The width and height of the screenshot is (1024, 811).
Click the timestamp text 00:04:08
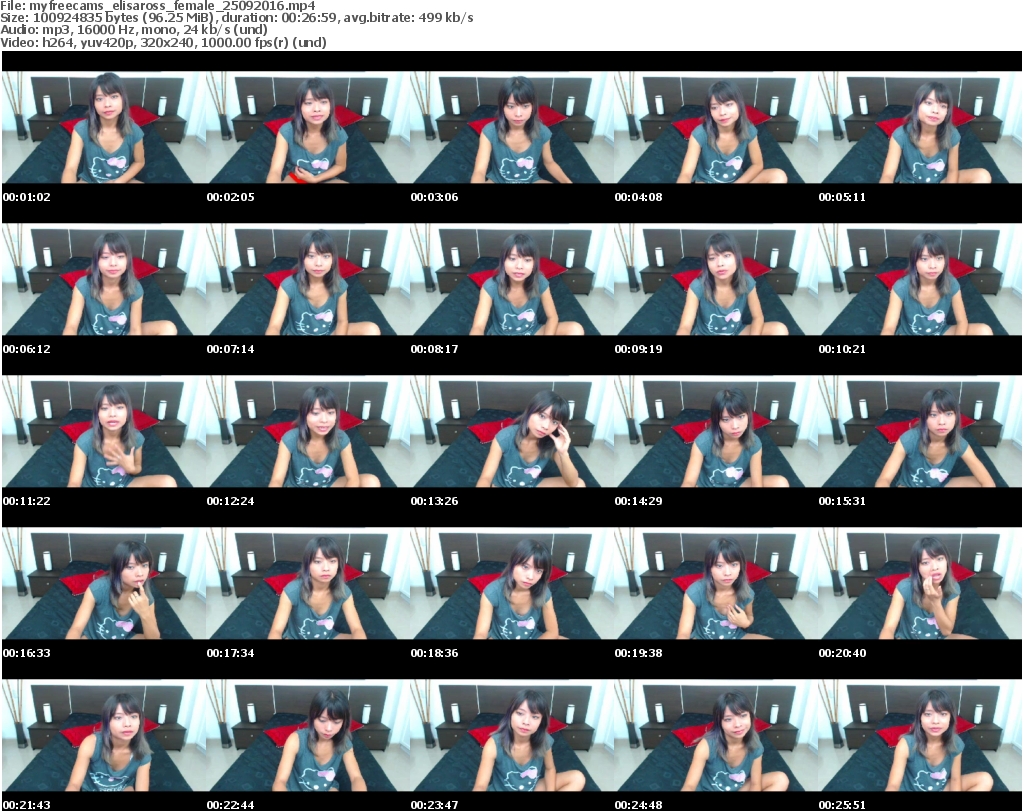638,197
